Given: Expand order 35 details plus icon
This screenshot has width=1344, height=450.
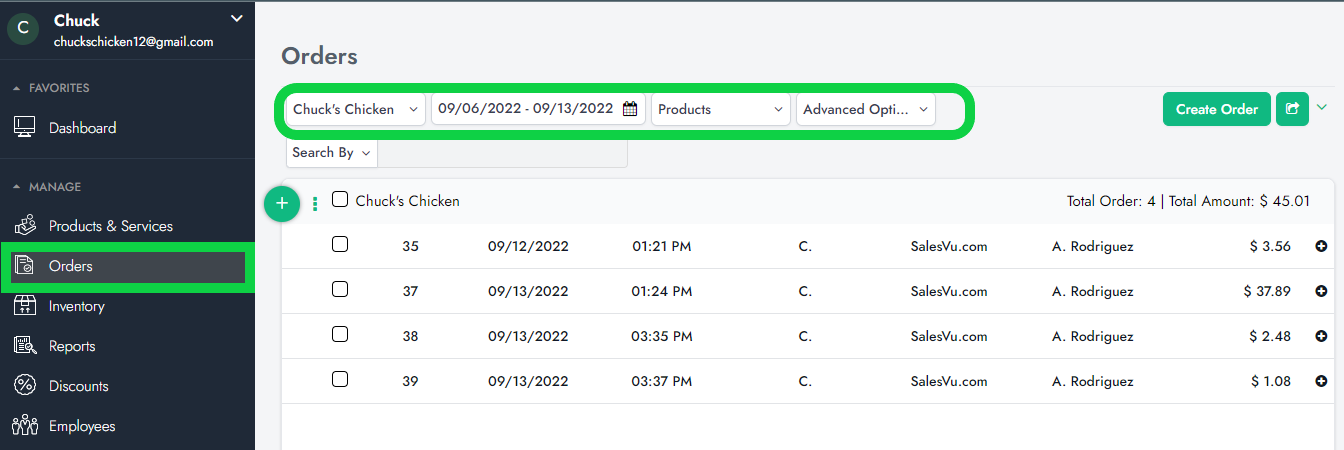Looking at the screenshot, I should [x=1321, y=246].
